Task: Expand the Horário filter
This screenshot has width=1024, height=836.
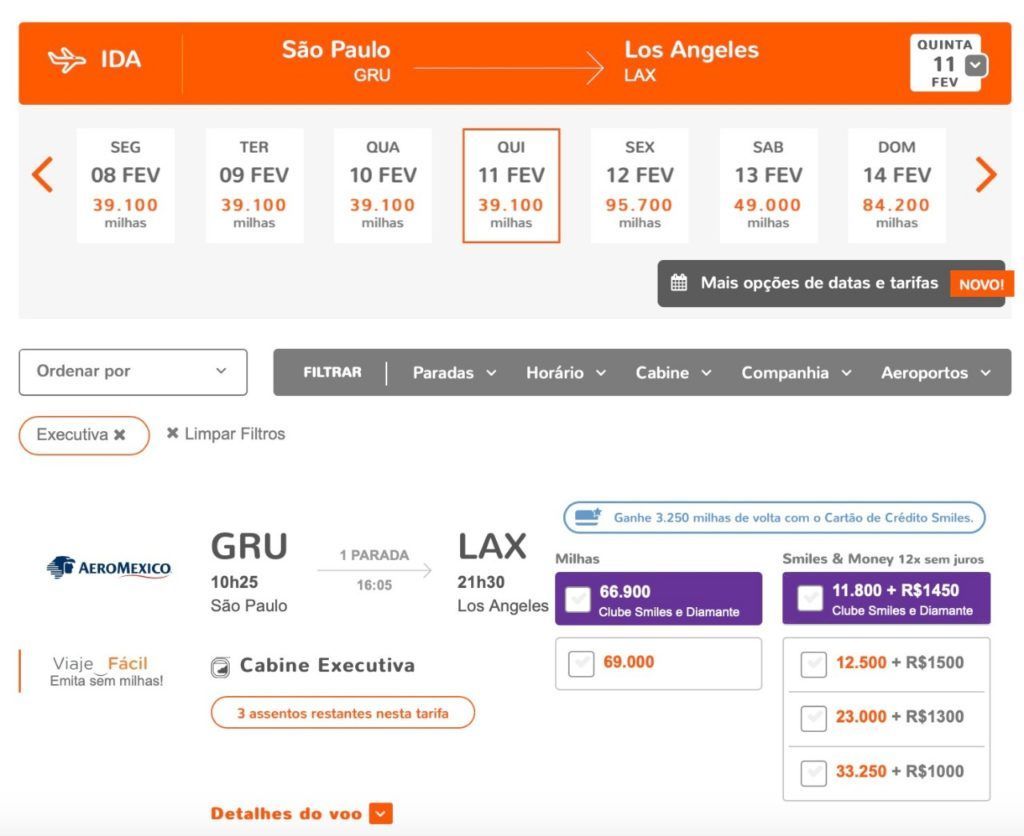Action: point(566,373)
